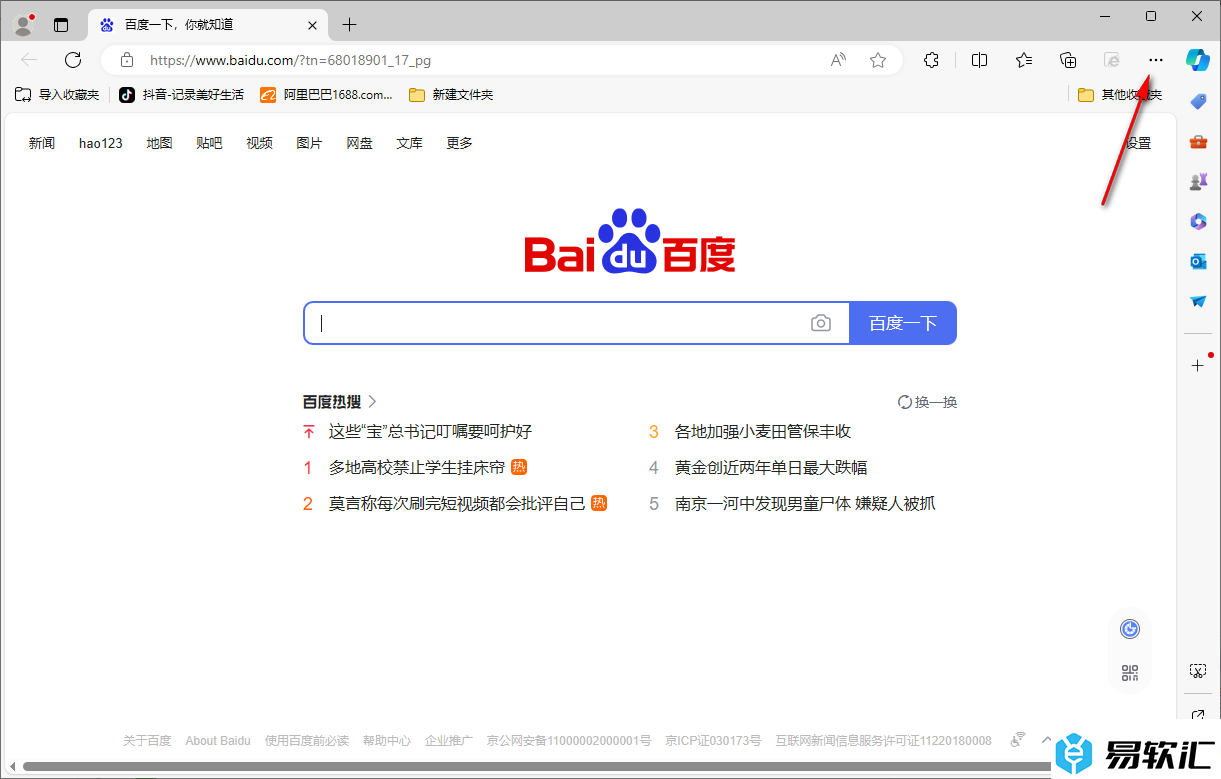
Task: Open 黄金创近两年单日最大跌幅 headline
Action: click(x=771, y=468)
